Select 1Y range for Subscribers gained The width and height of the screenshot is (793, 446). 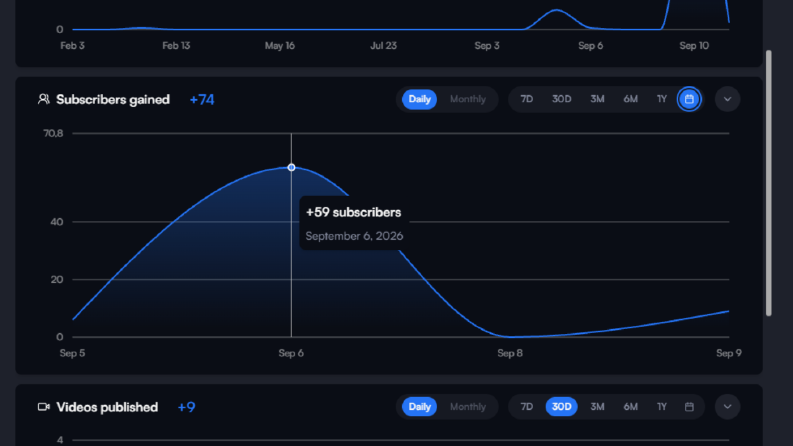point(662,99)
